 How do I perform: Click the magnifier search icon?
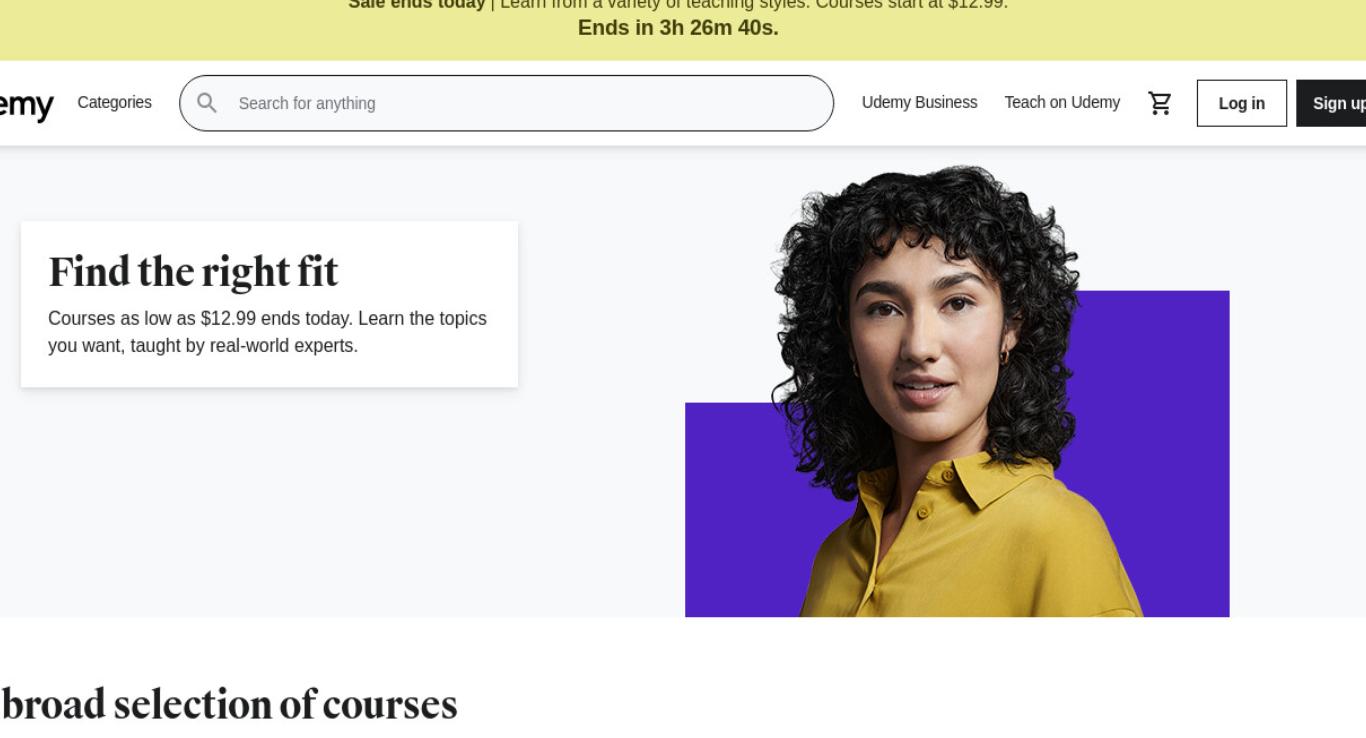207,103
